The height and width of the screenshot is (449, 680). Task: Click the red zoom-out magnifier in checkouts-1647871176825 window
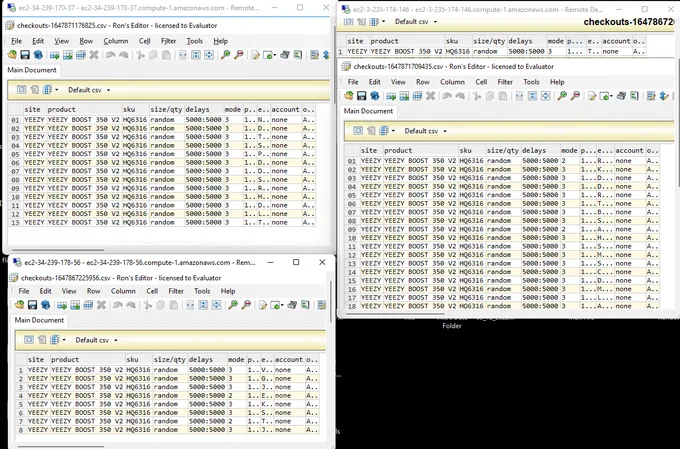239,55
